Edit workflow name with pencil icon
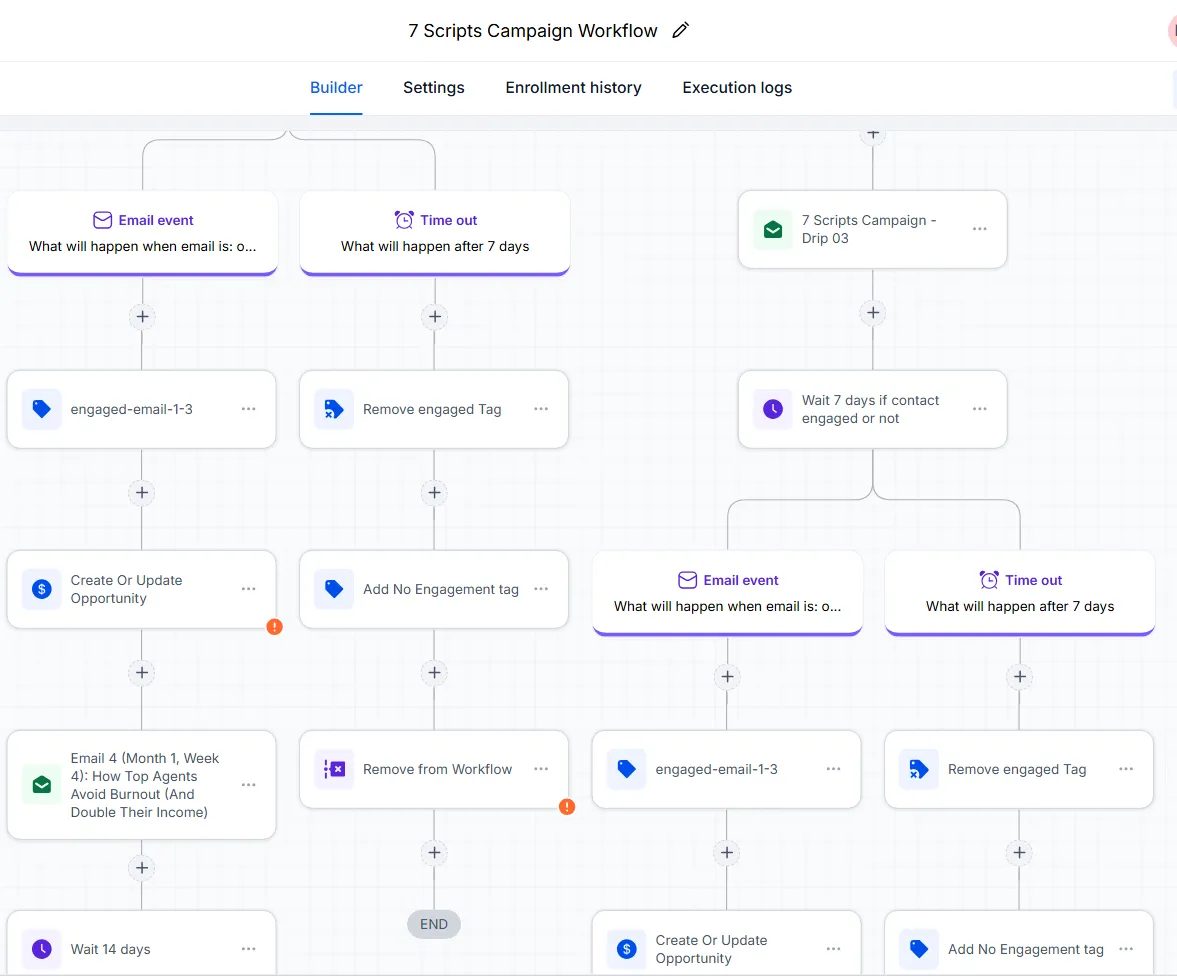Screen dimensions: 1177x976 tap(680, 31)
